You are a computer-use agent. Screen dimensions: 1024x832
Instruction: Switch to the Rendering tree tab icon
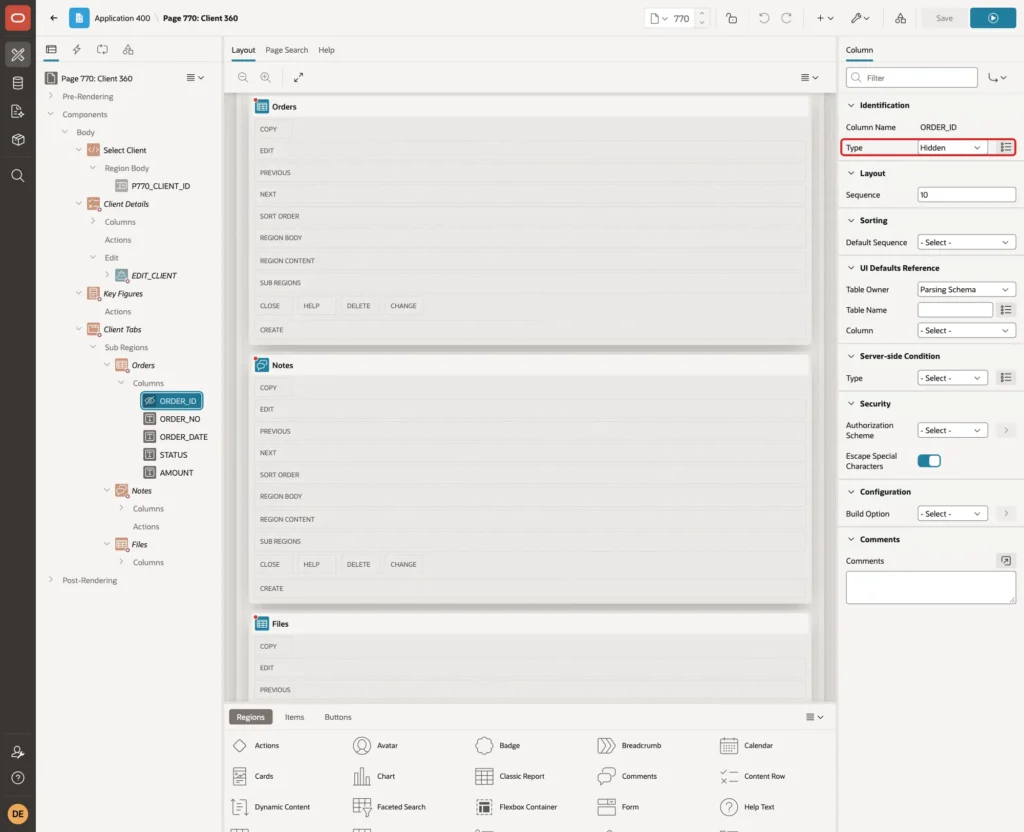point(51,50)
